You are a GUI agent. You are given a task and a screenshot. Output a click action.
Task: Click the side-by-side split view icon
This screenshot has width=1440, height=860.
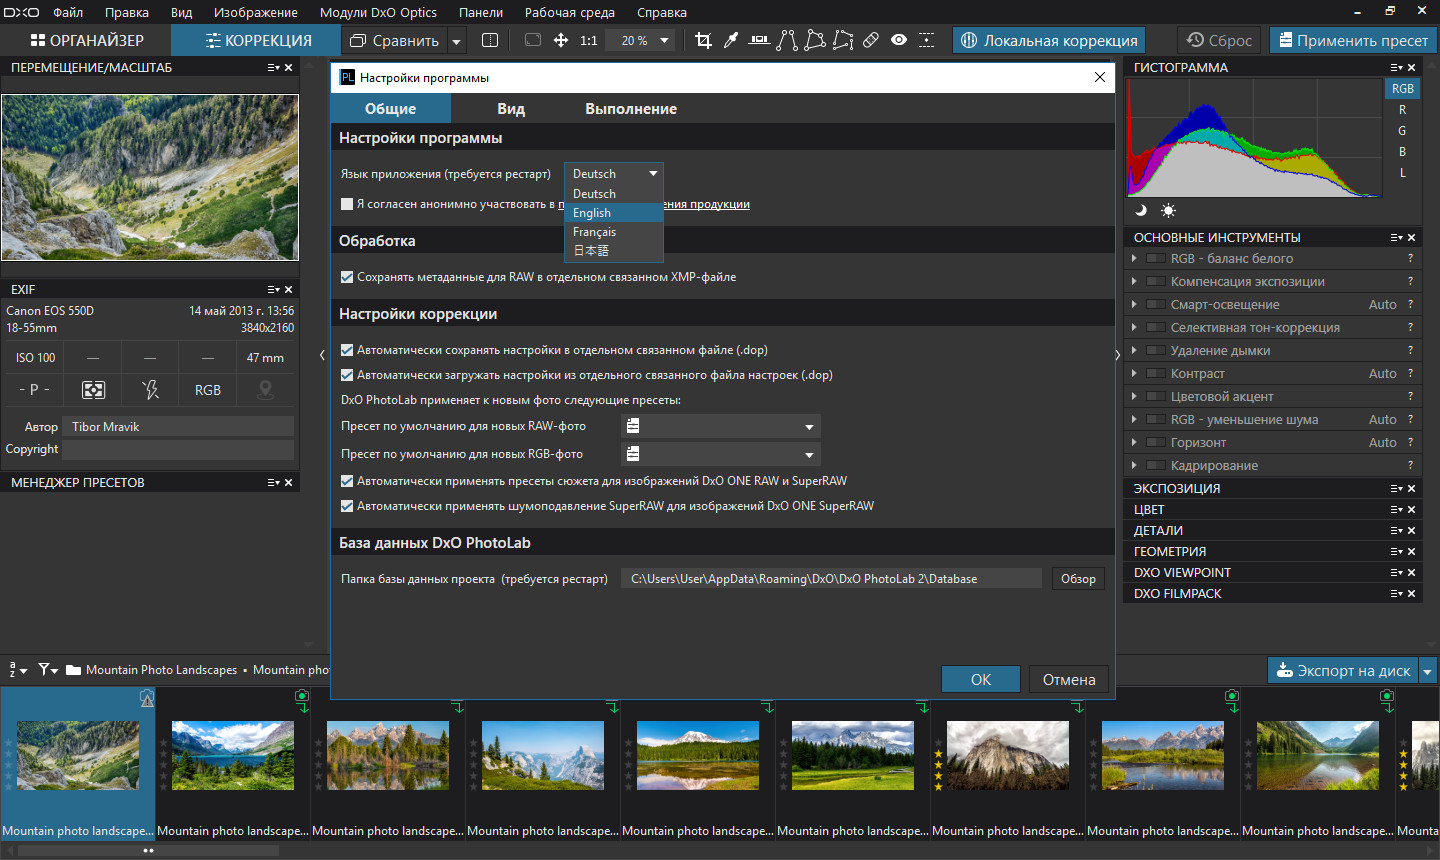[x=490, y=40]
